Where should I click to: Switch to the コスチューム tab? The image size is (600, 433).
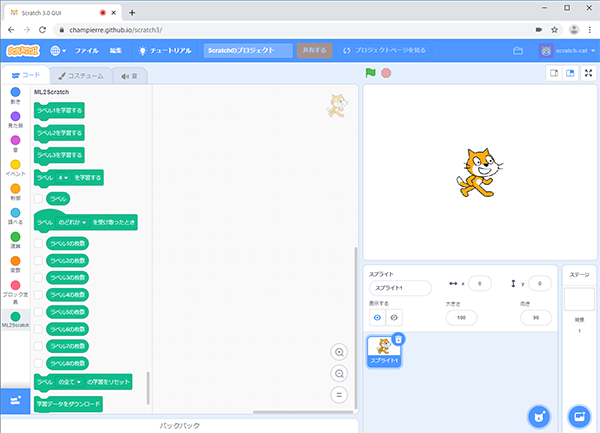coord(81,76)
